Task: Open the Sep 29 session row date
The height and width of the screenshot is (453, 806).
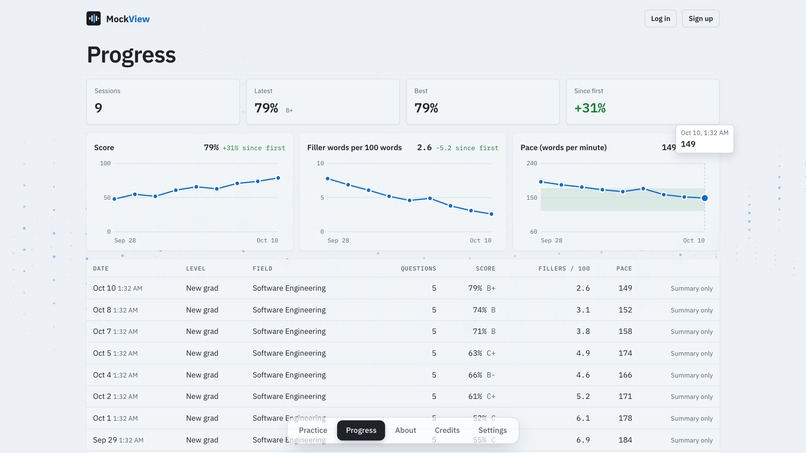Action: pyautogui.click(x=118, y=440)
